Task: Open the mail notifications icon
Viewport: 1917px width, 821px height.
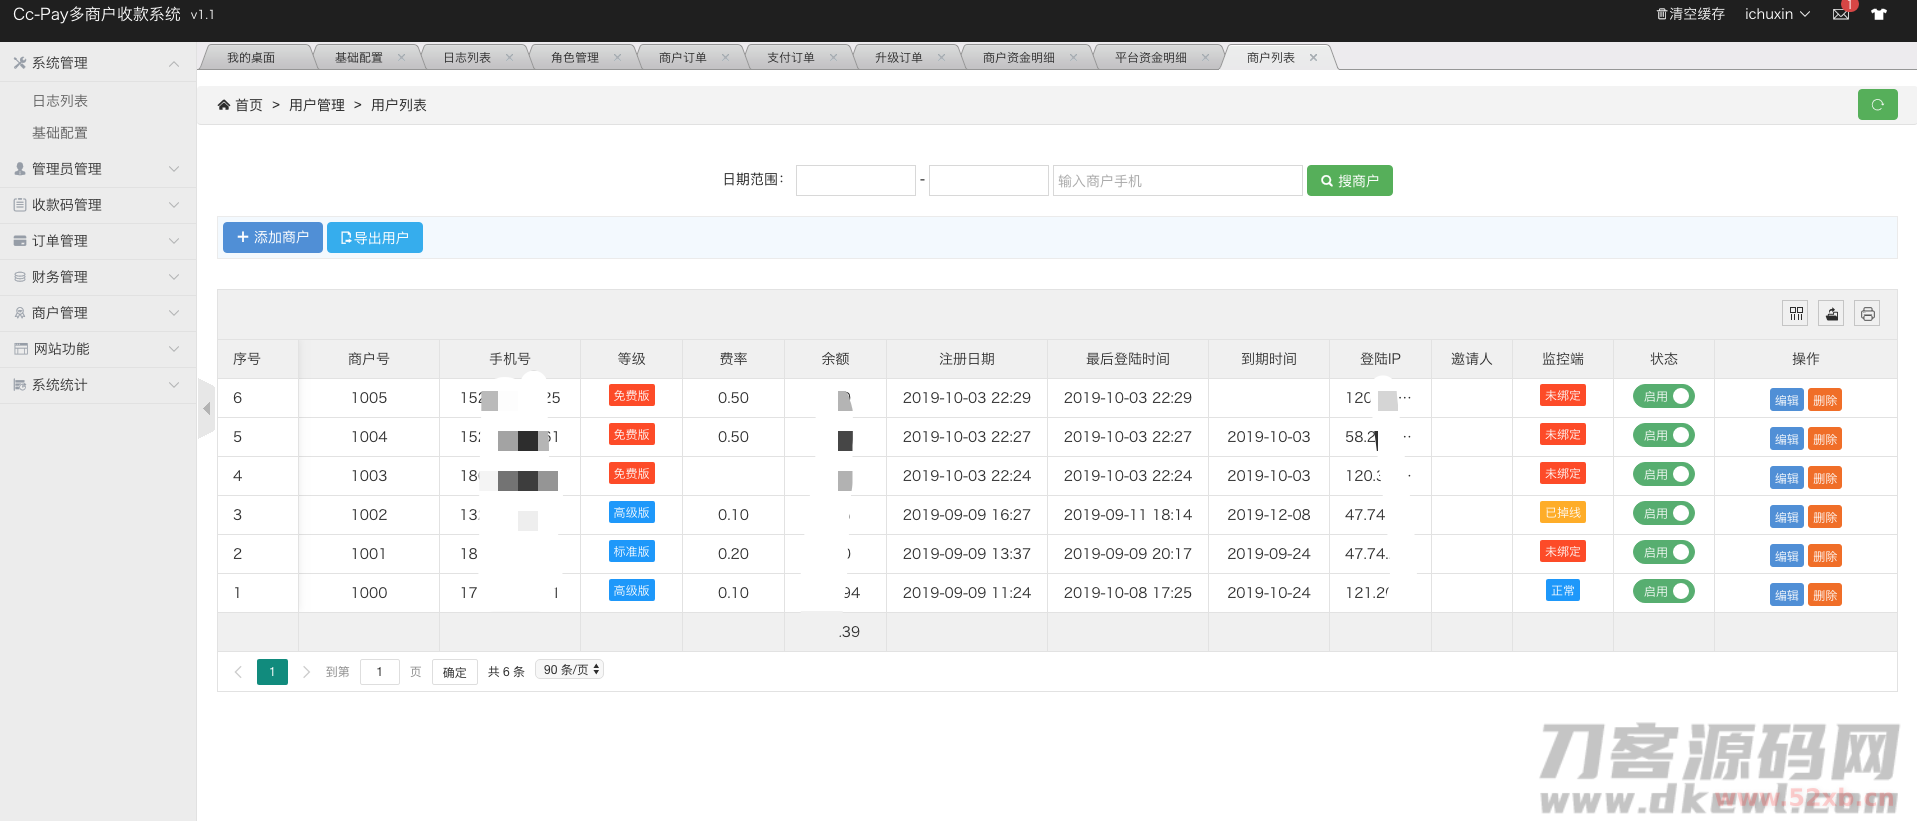Action: point(1840,14)
